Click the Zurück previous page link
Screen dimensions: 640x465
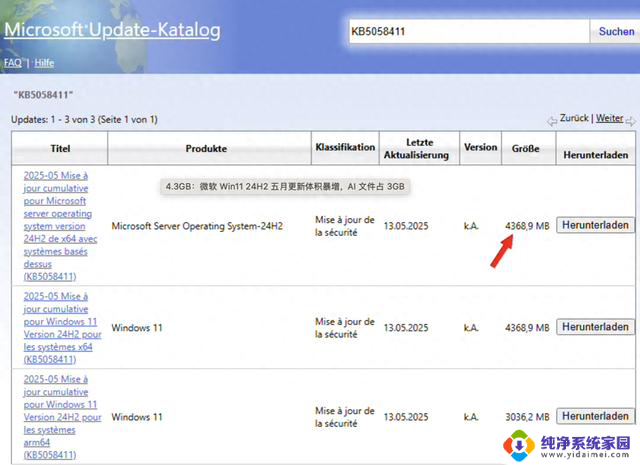point(574,118)
